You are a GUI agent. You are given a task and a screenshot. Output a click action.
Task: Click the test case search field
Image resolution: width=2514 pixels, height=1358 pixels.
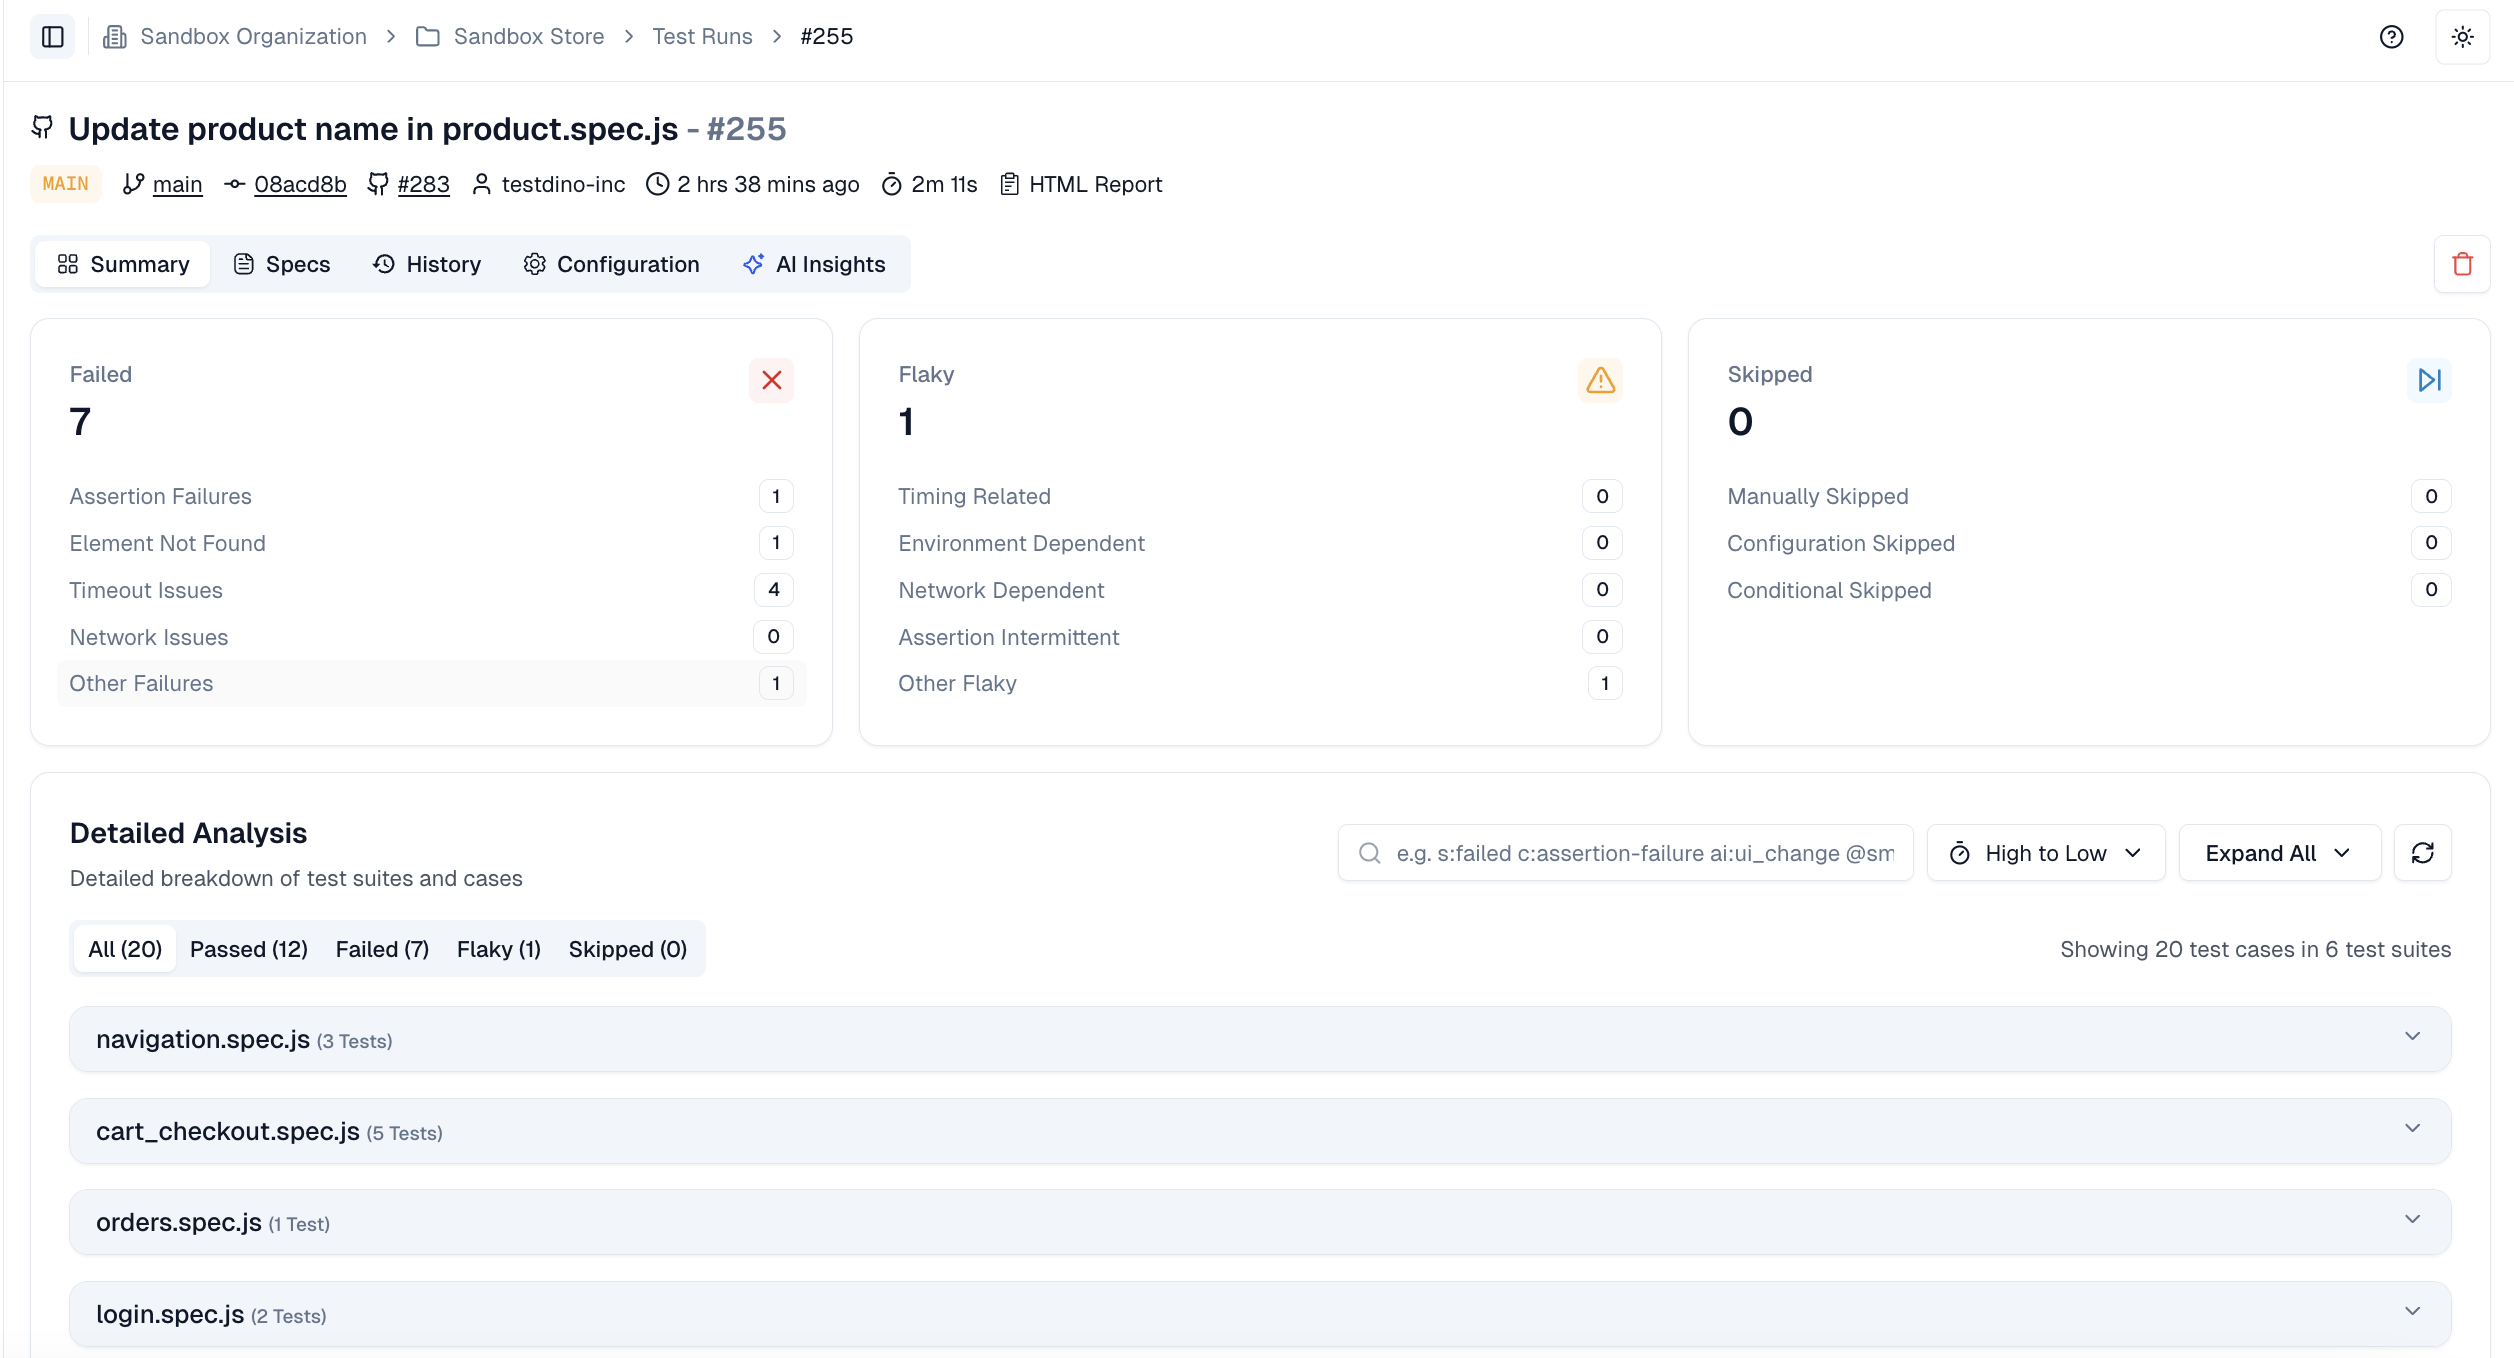point(1643,853)
